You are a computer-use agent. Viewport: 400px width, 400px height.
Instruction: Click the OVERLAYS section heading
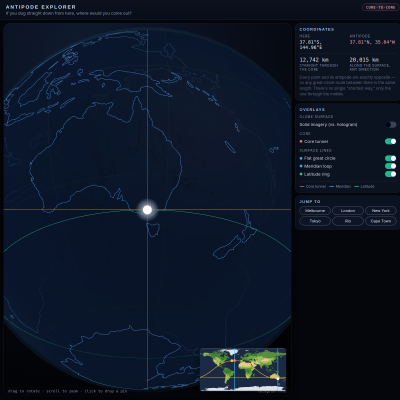(x=312, y=110)
